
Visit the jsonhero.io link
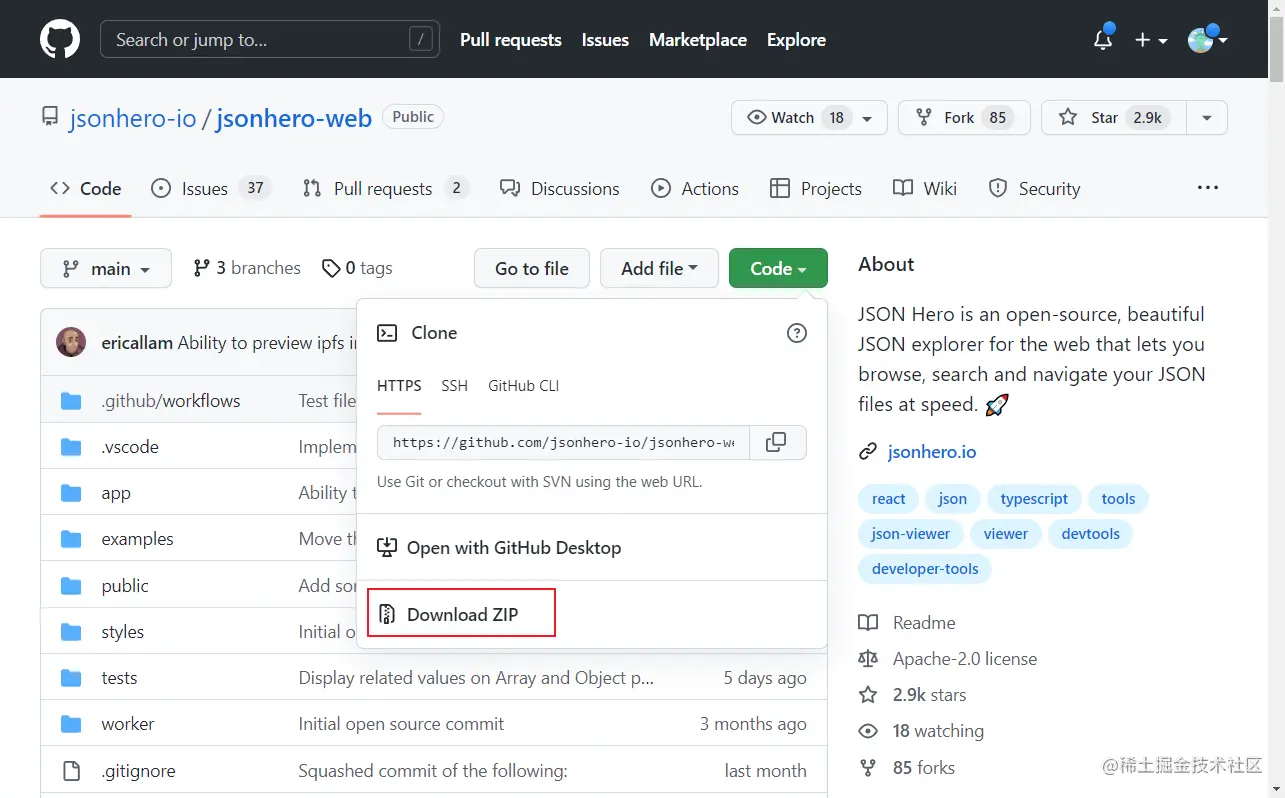[931, 451]
